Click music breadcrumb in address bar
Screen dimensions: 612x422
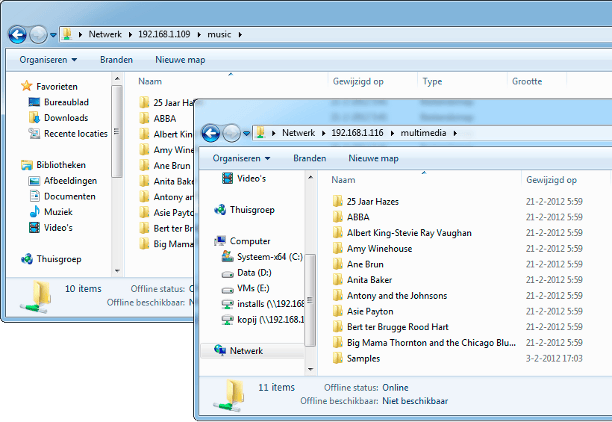(219, 34)
